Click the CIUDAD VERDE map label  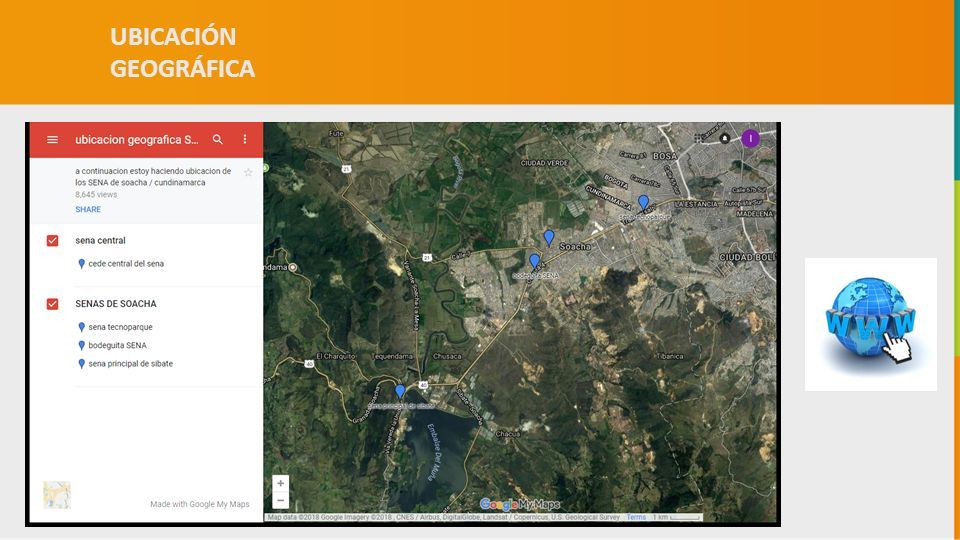coord(544,163)
